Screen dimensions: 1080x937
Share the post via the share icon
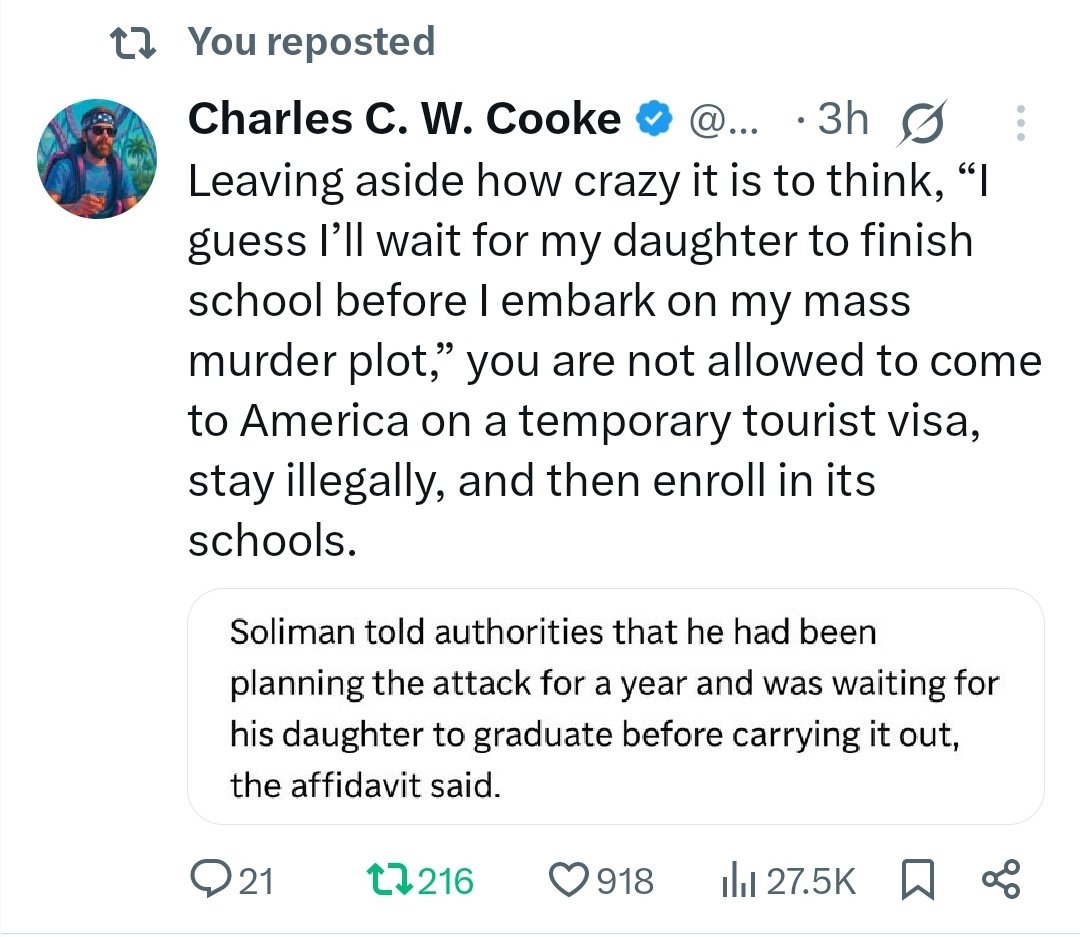click(x=1001, y=880)
